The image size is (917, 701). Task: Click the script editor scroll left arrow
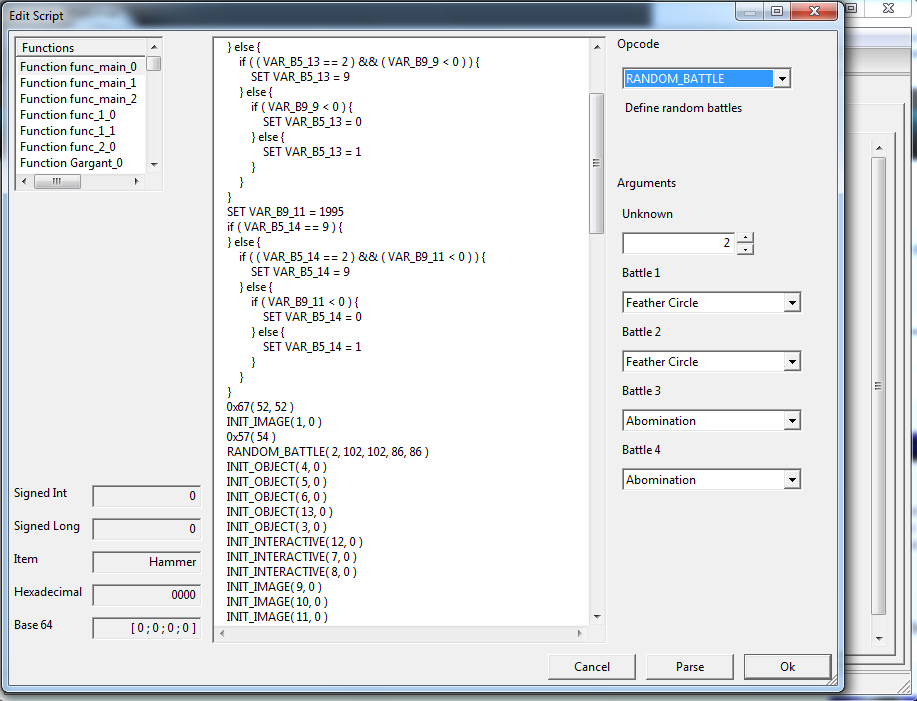(222, 633)
